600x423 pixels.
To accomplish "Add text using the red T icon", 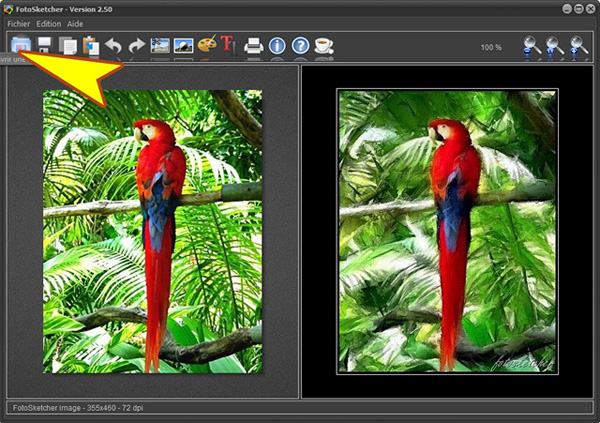I will point(228,45).
